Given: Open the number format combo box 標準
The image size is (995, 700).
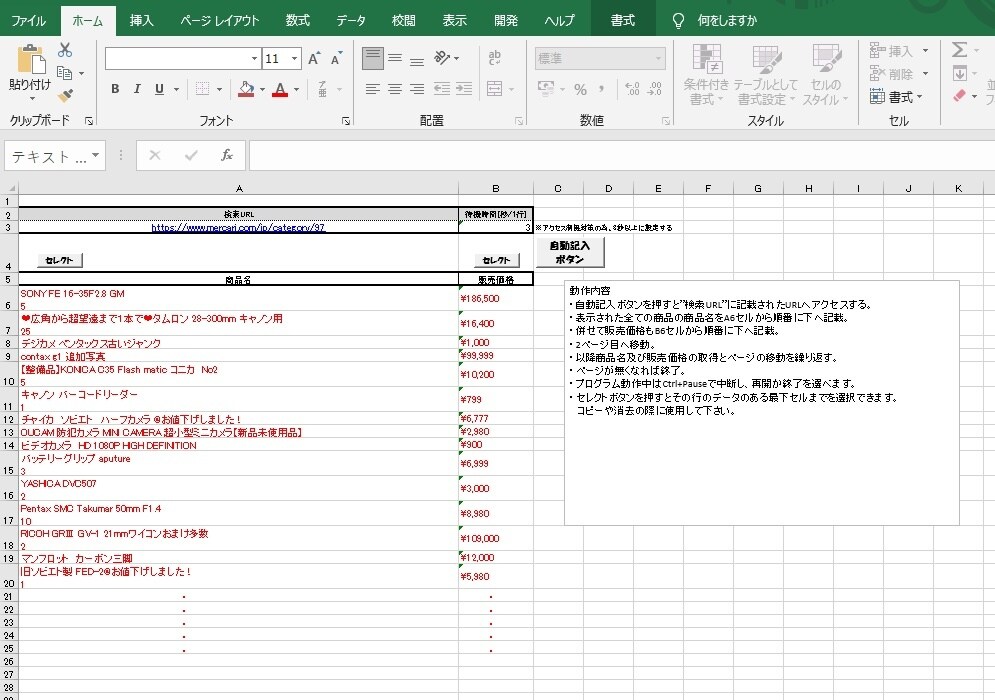Looking at the screenshot, I should 600,58.
